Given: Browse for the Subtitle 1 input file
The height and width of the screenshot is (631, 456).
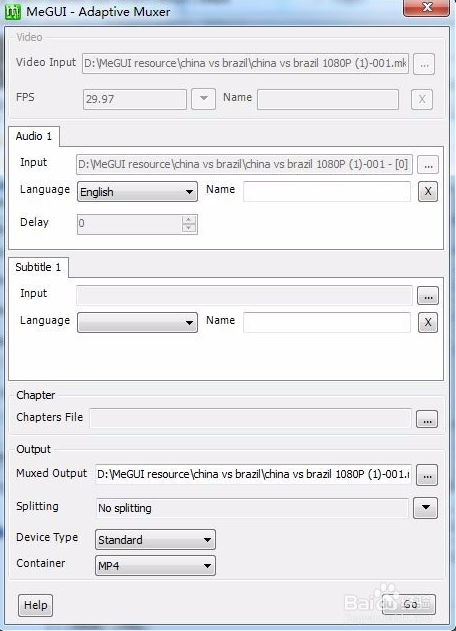Looking at the screenshot, I should pyautogui.click(x=428, y=296).
